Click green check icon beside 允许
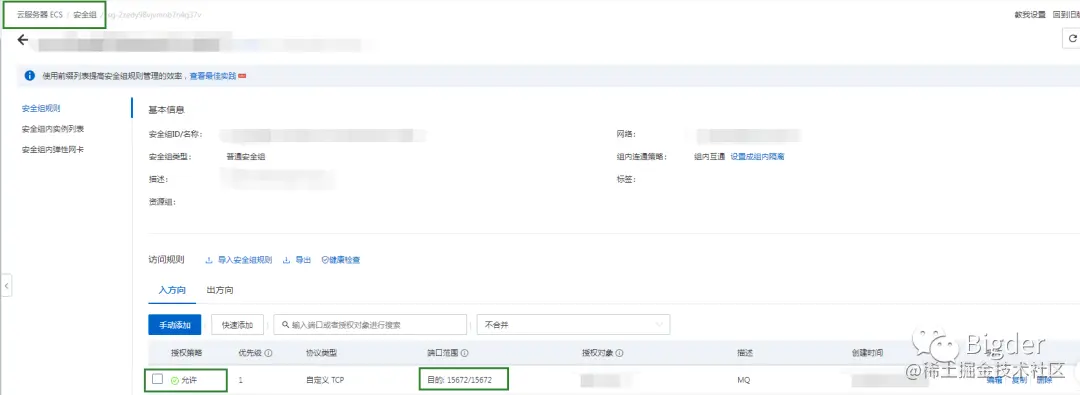The image size is (1080, 395). (174, 380)
